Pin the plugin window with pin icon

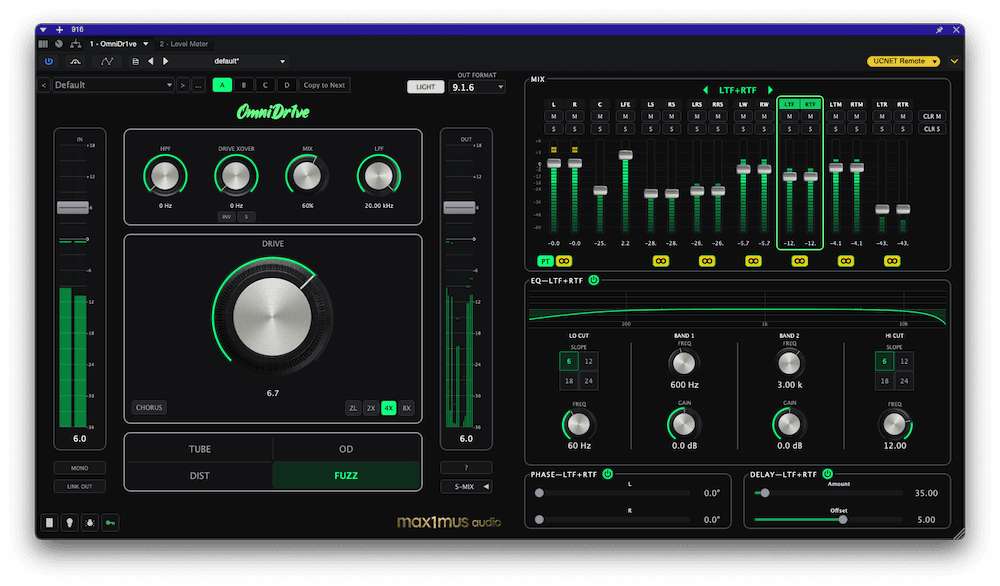pyautogui.click(x=939, y=29)
